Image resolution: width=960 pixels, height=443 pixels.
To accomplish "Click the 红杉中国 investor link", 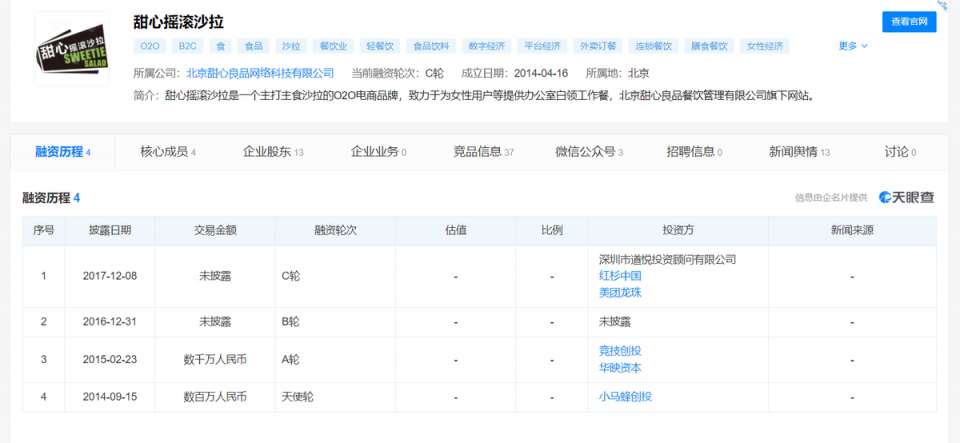I will 619,276.
